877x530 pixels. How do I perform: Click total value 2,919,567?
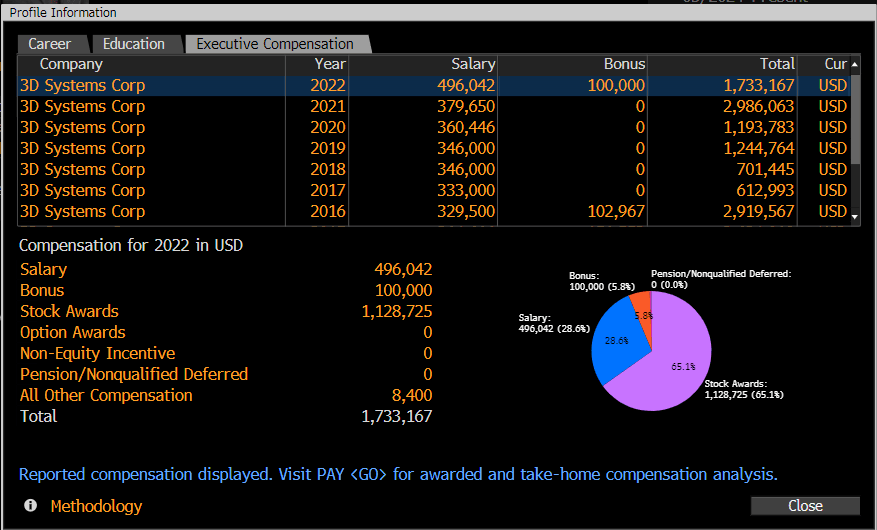pos(758,212)
